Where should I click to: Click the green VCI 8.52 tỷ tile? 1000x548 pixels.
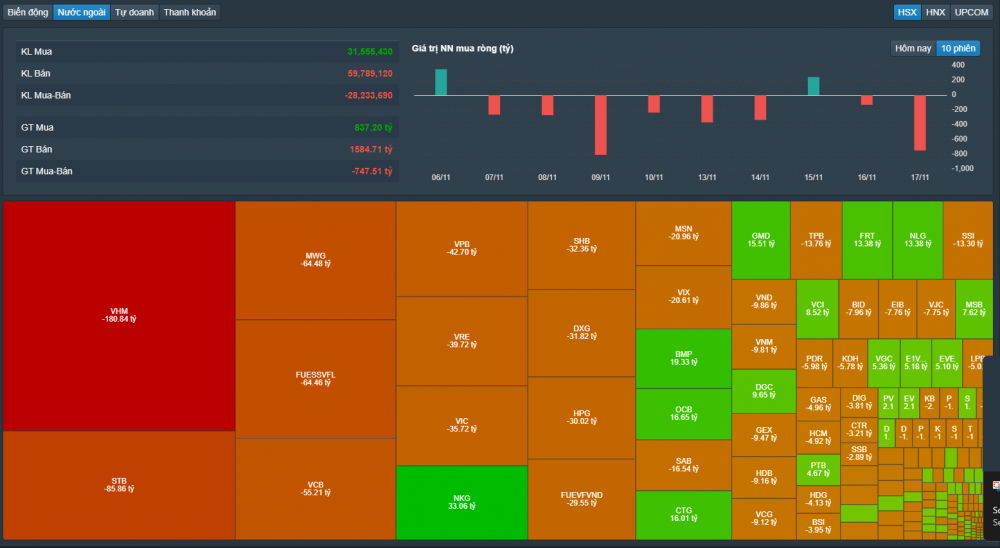pyautogui.click(x=818, y=309)
